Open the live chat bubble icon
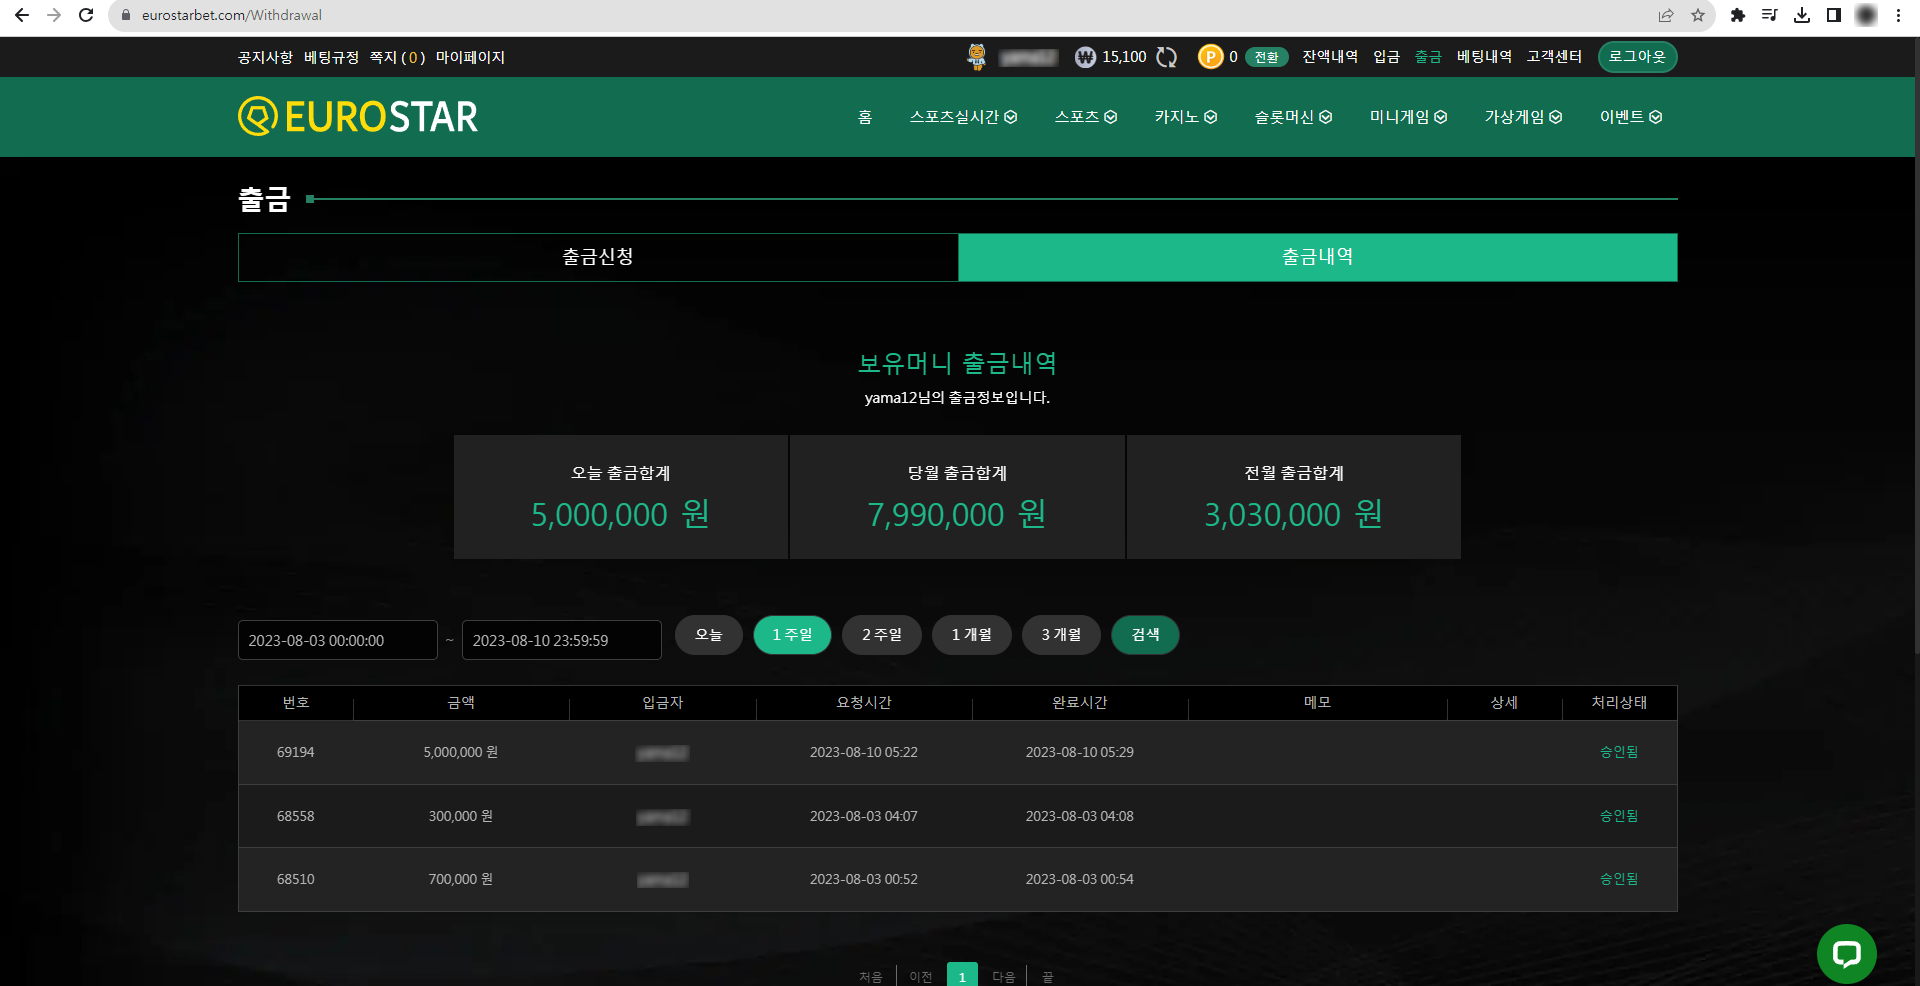Viewport: 1920px width, 986px height. (1847, 954)
